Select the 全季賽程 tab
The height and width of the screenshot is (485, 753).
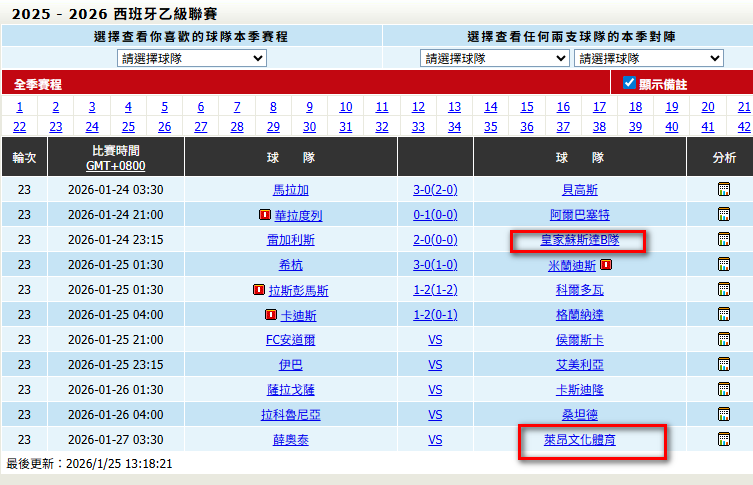(38, 84)
